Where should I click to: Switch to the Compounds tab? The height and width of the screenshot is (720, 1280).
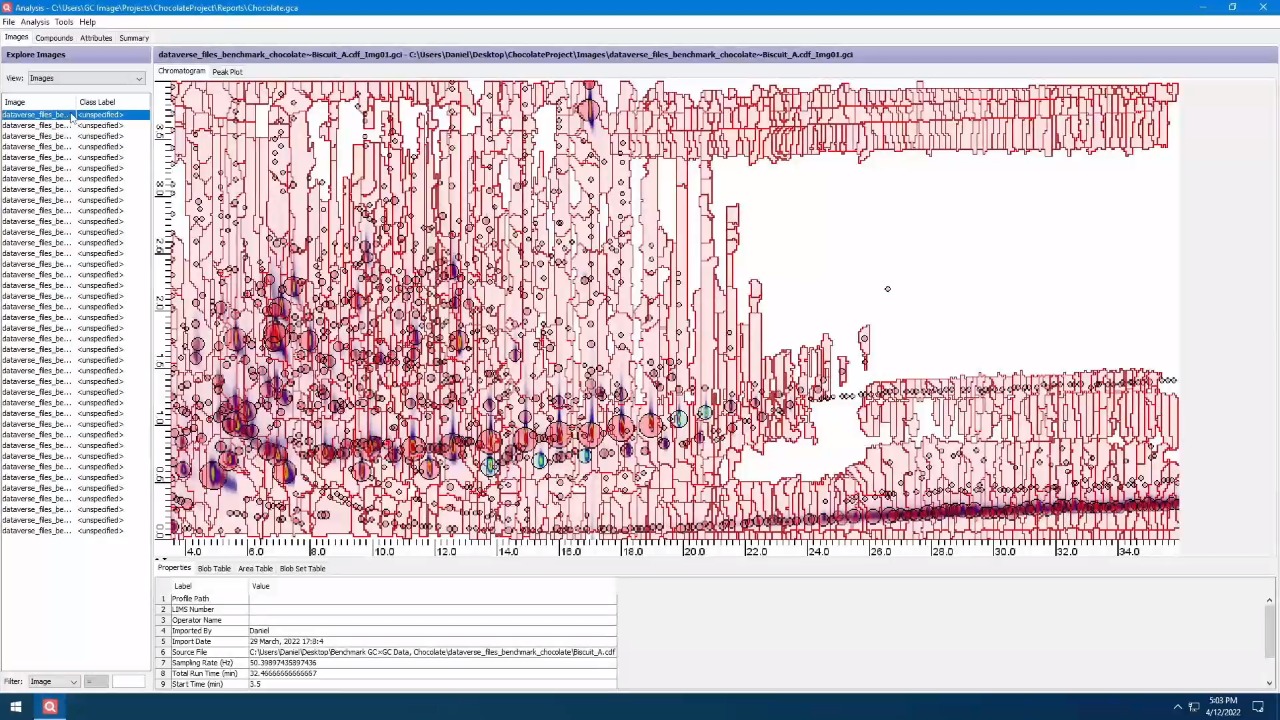pos(54,38)
